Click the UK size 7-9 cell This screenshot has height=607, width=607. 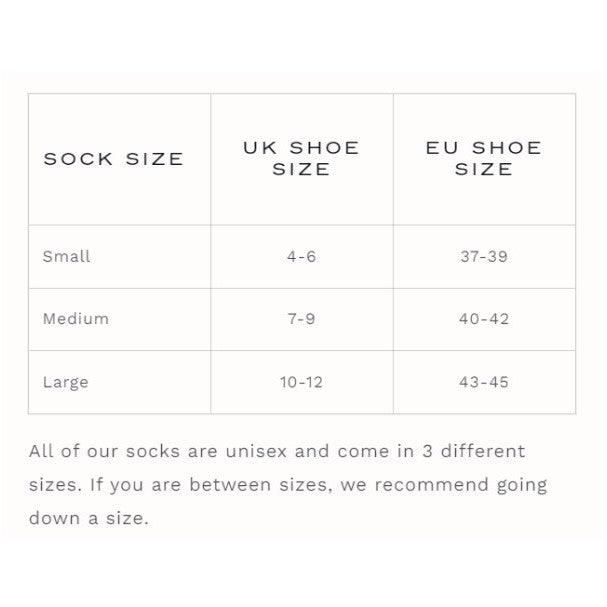pyautogui.click(x=301, y=319)
